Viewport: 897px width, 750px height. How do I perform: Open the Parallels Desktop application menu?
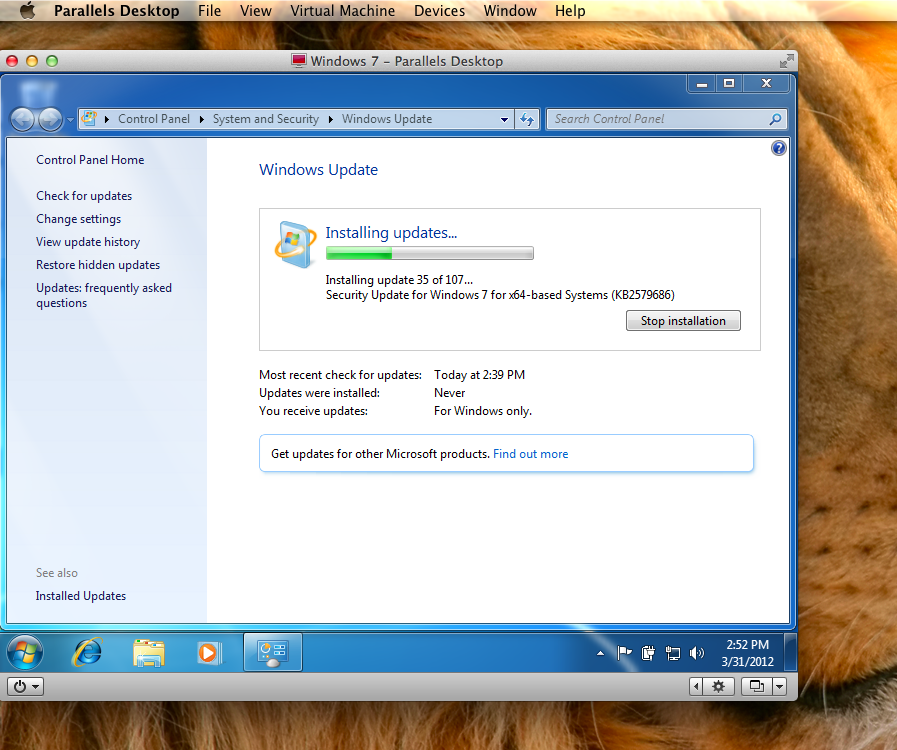(x=117, y=11)
